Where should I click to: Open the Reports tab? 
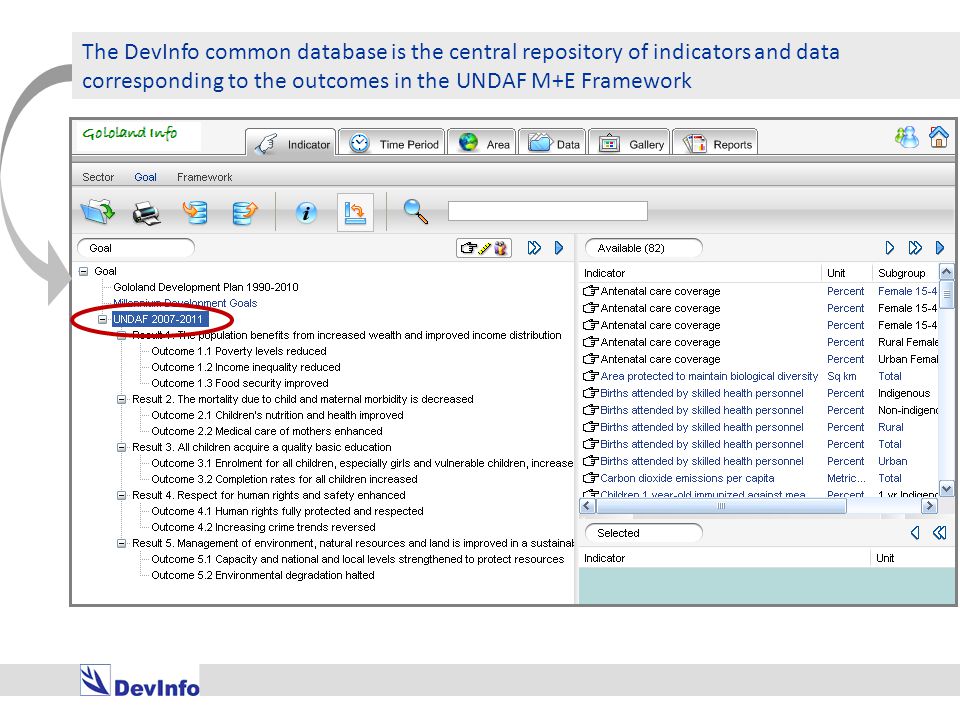coord(715,143)
